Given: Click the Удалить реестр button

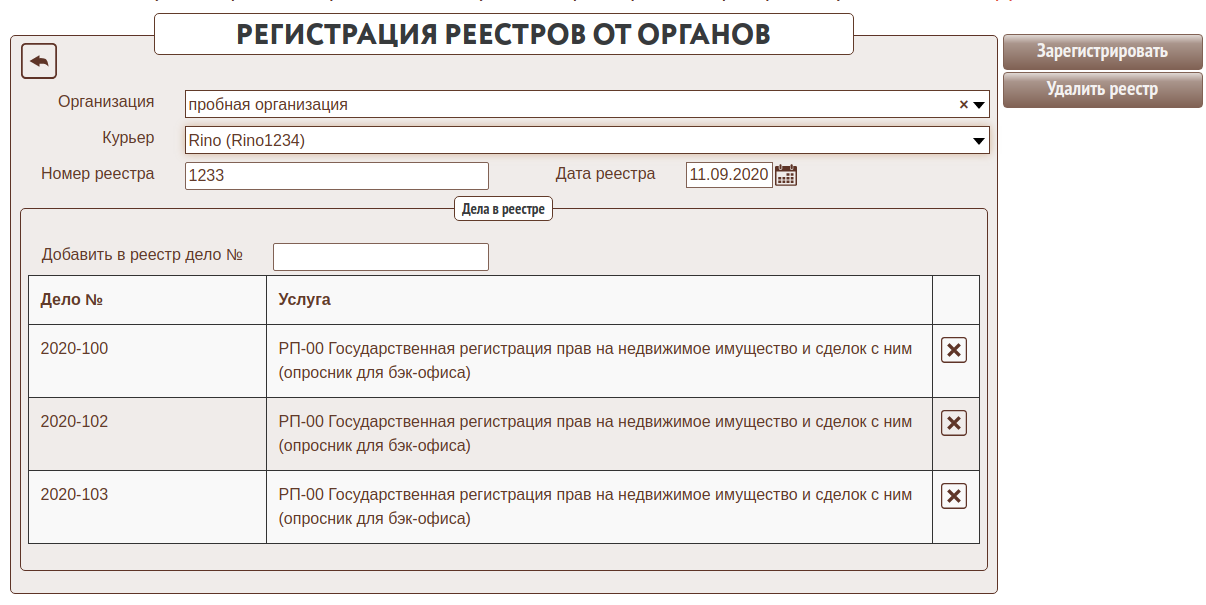Looking at the screenshot, I should (1102, 89).
